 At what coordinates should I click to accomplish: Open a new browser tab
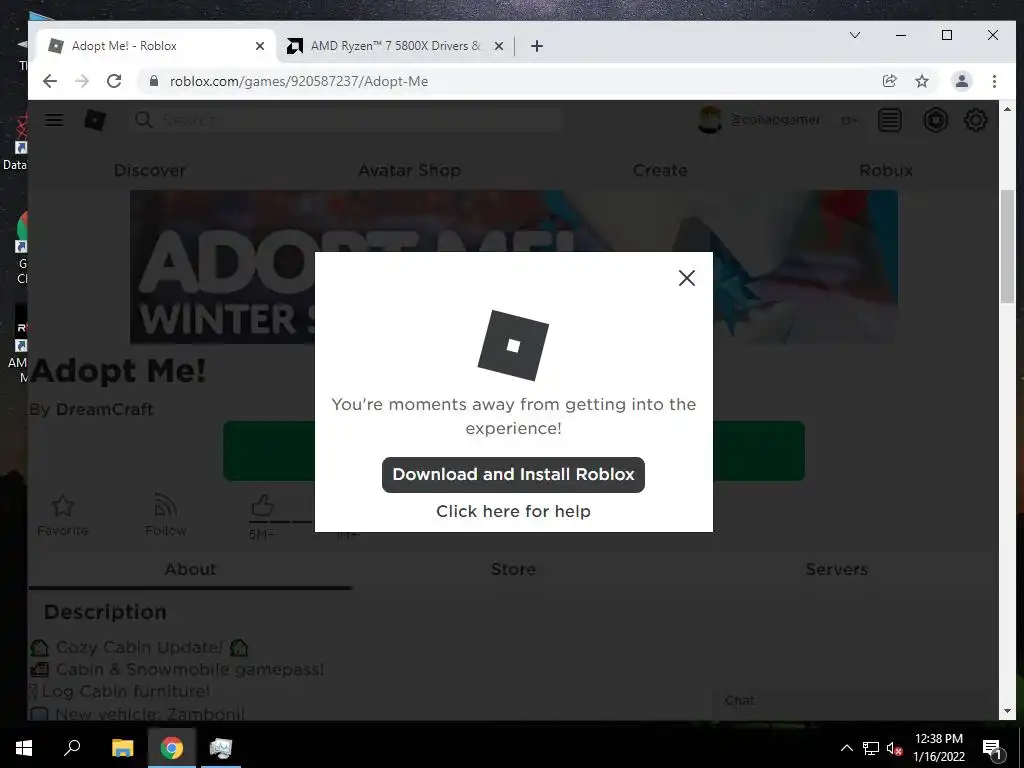click(x=537, y=46)
